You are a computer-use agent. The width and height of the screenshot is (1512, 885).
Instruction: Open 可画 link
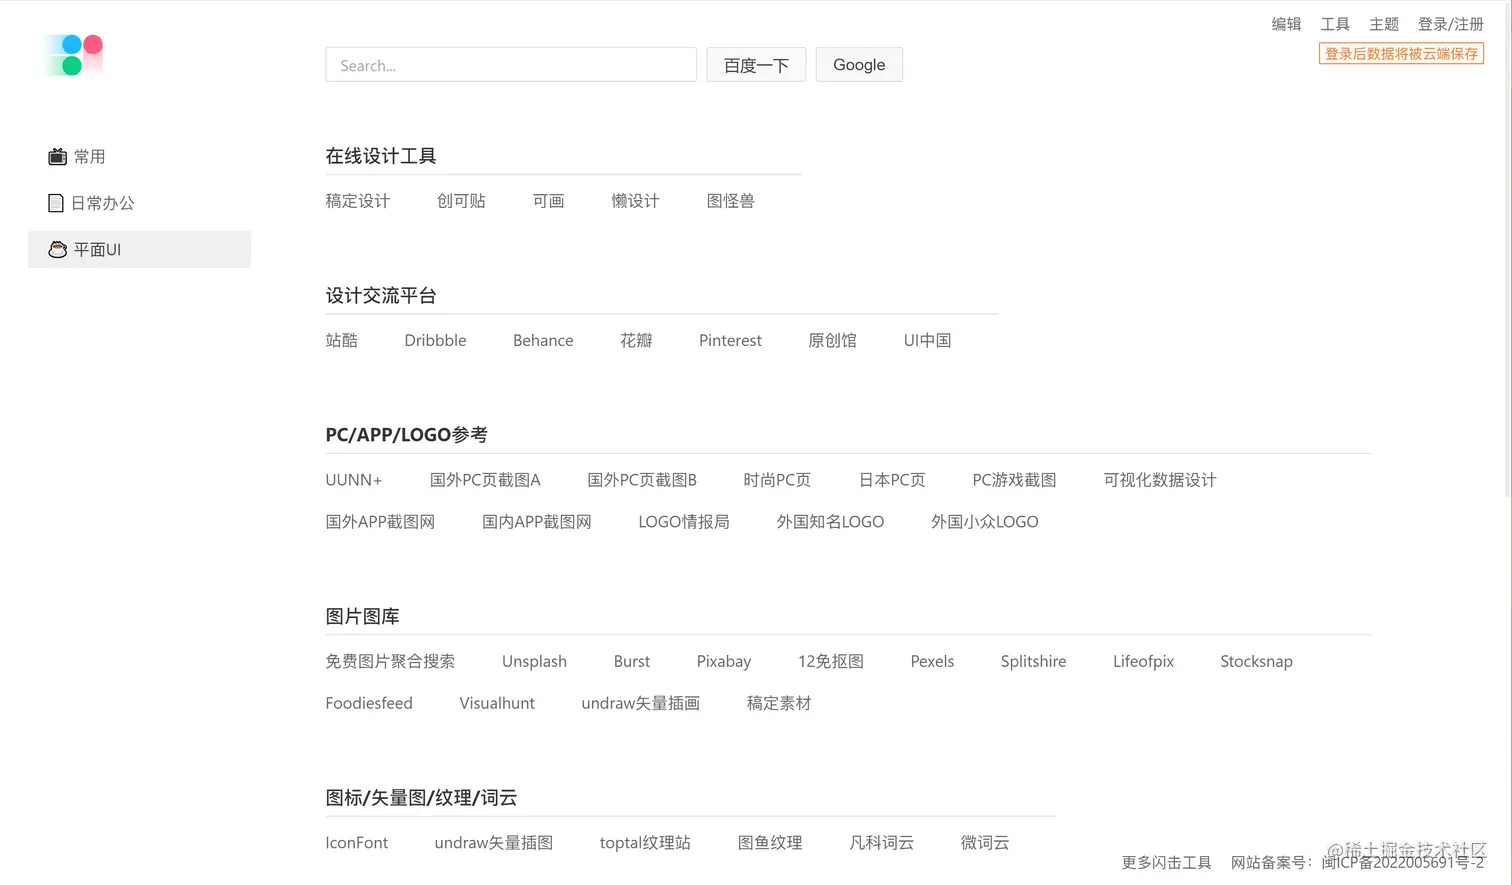(x=548, y=201)
